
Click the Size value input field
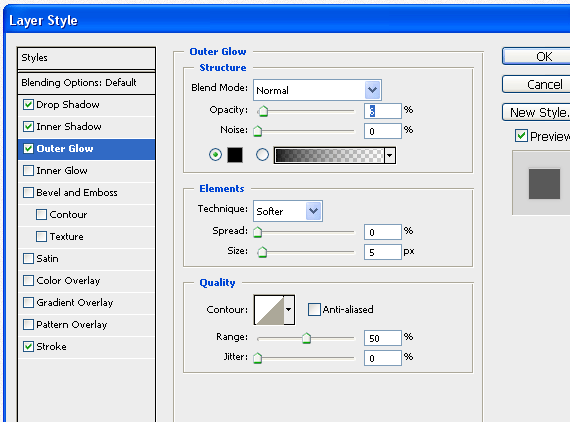[x=383, y=252]
